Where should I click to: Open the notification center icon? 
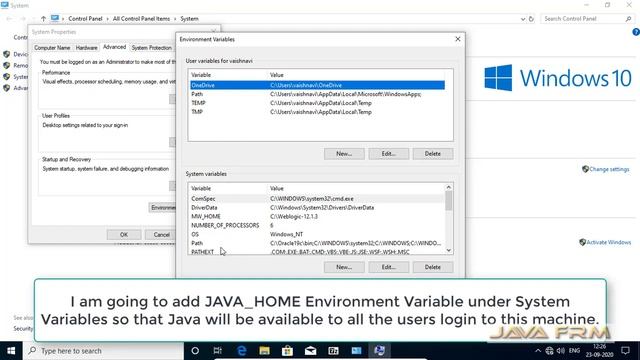(x=625, y=351)
